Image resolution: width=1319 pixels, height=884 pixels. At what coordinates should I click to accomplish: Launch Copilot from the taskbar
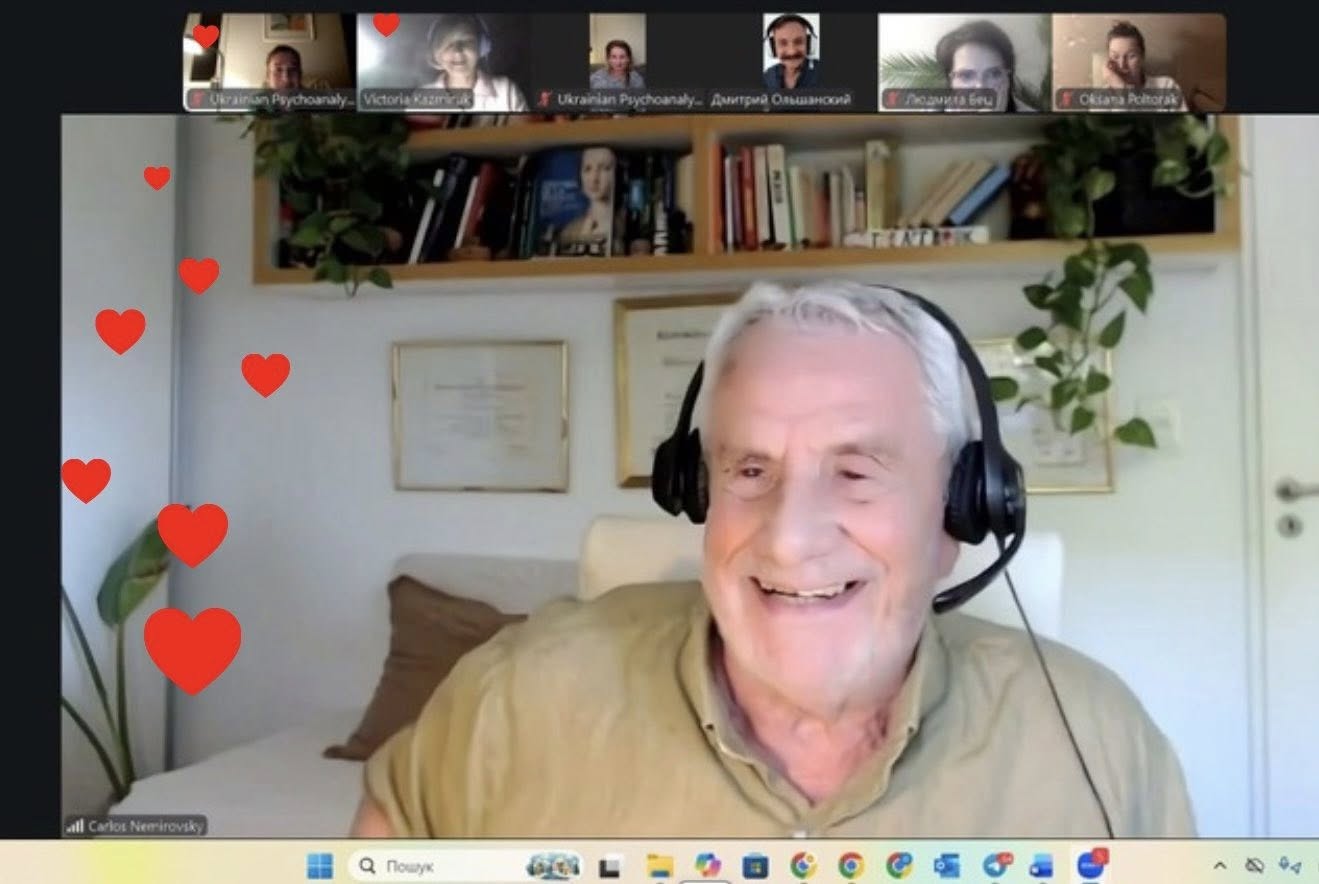(707, 866)
